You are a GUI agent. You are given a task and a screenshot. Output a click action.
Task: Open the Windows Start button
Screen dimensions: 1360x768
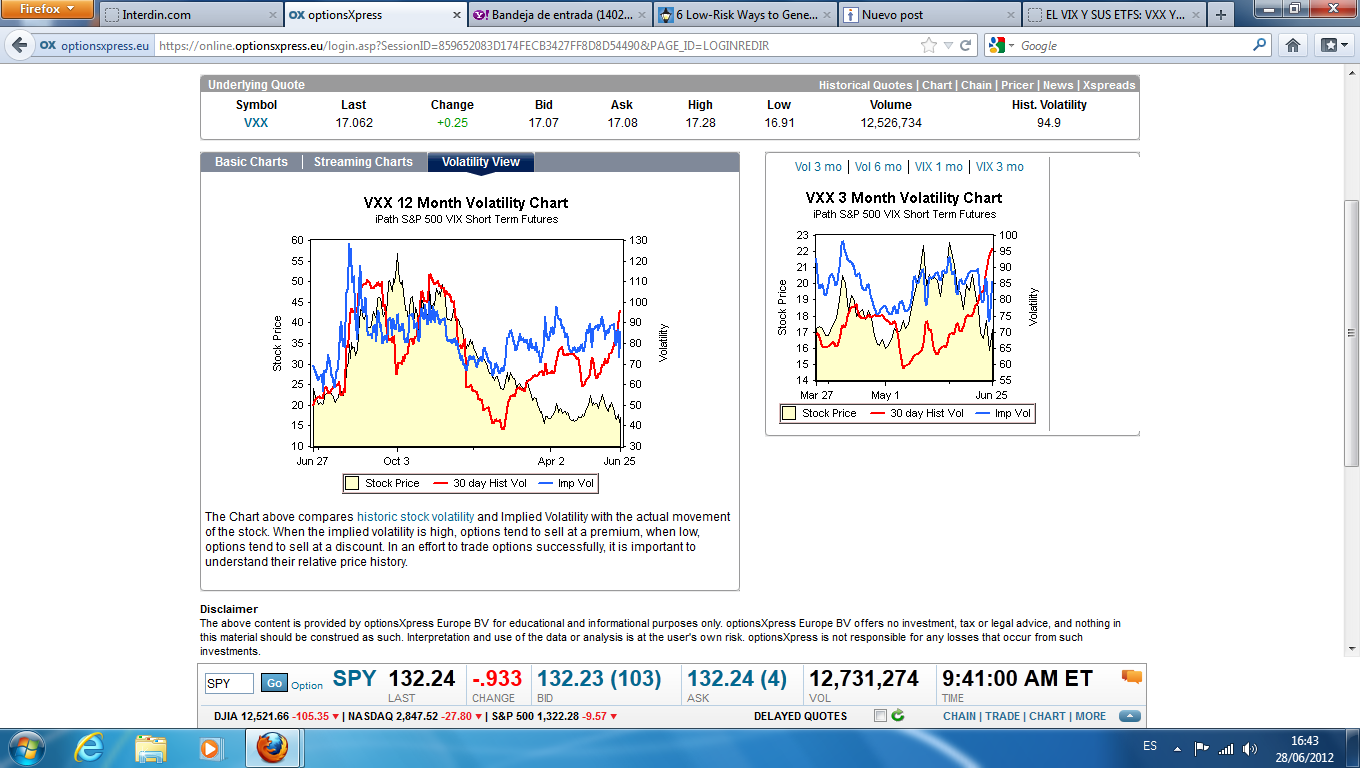(x=25, y=747)
